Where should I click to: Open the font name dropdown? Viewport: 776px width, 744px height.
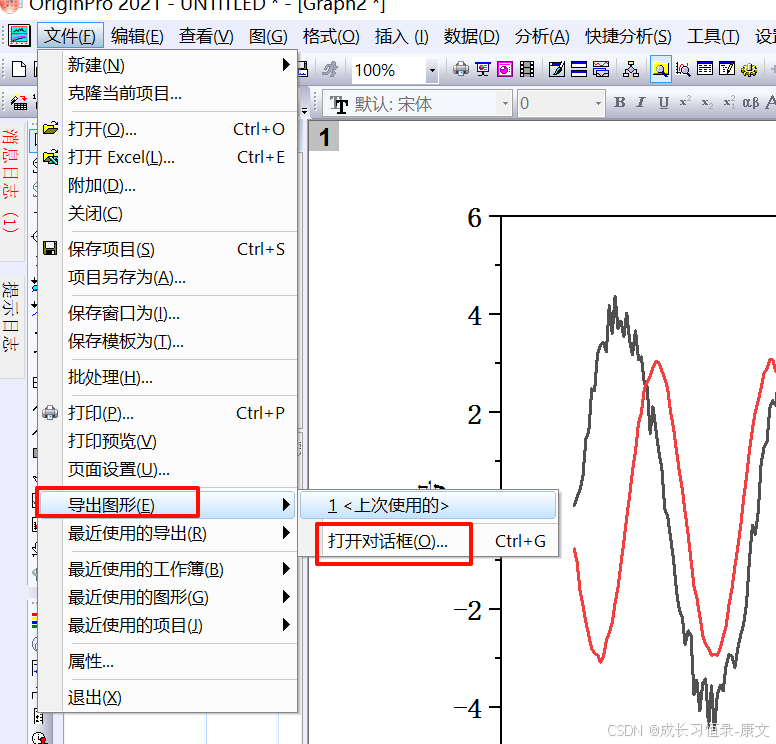coord(505,103)
